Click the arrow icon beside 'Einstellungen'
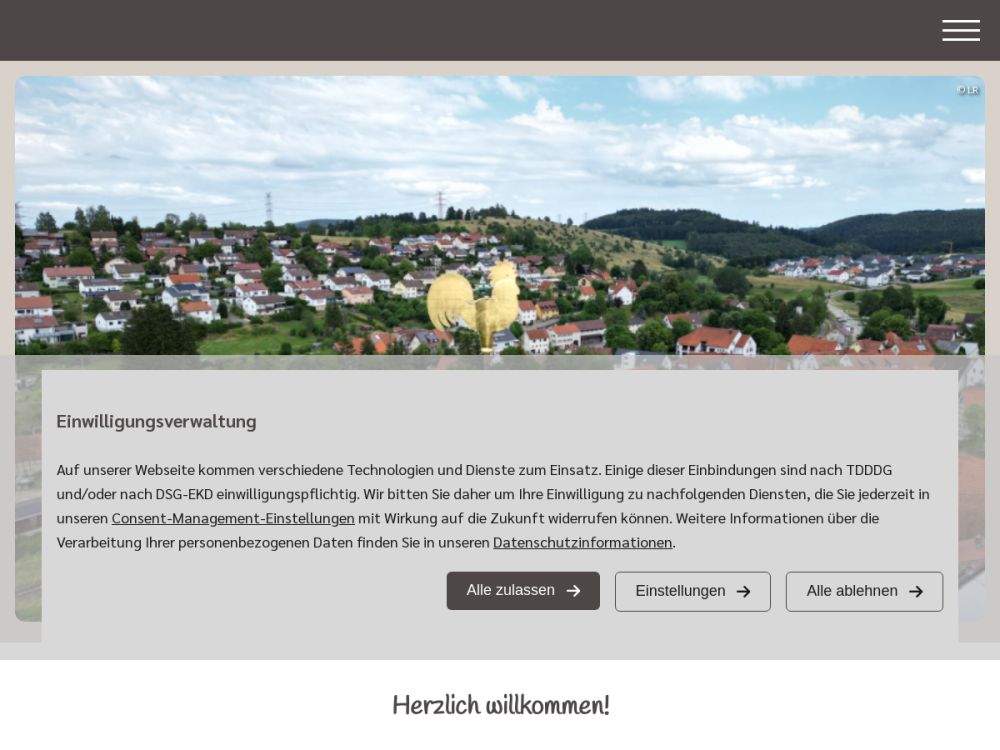 pos(743,591)
